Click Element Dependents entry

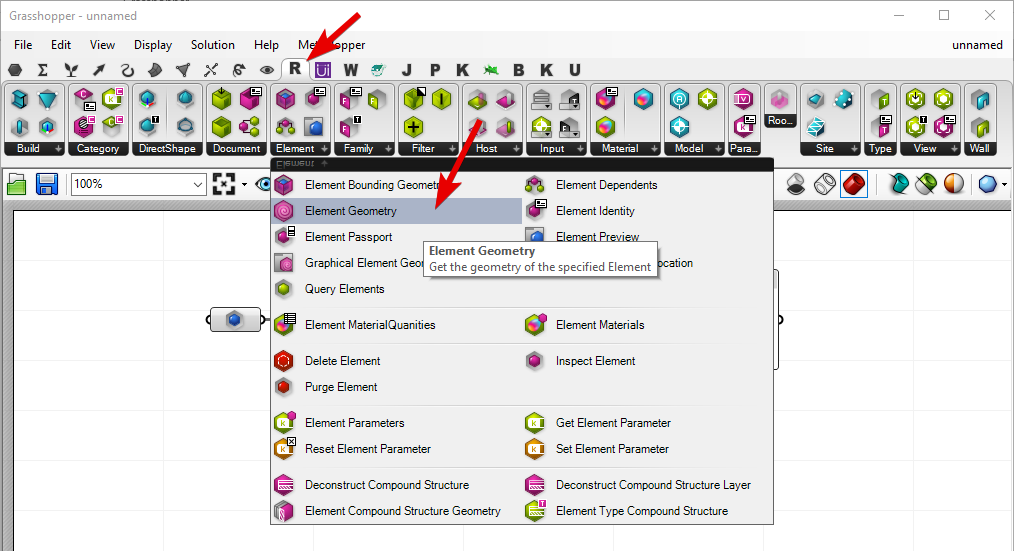606,185
